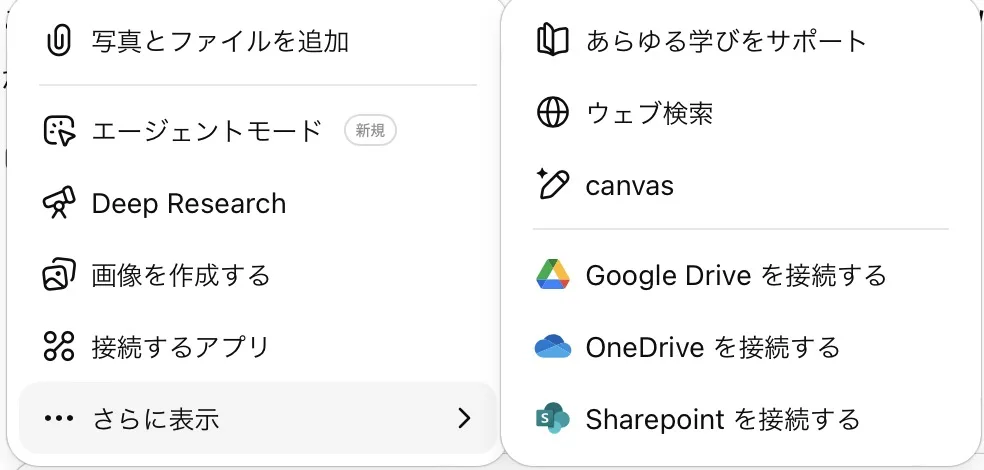Image resolution: width=984 pixels, height=470 pixels.
Task: Choose the ウェブ検索 option
Action: click(741, 113)
